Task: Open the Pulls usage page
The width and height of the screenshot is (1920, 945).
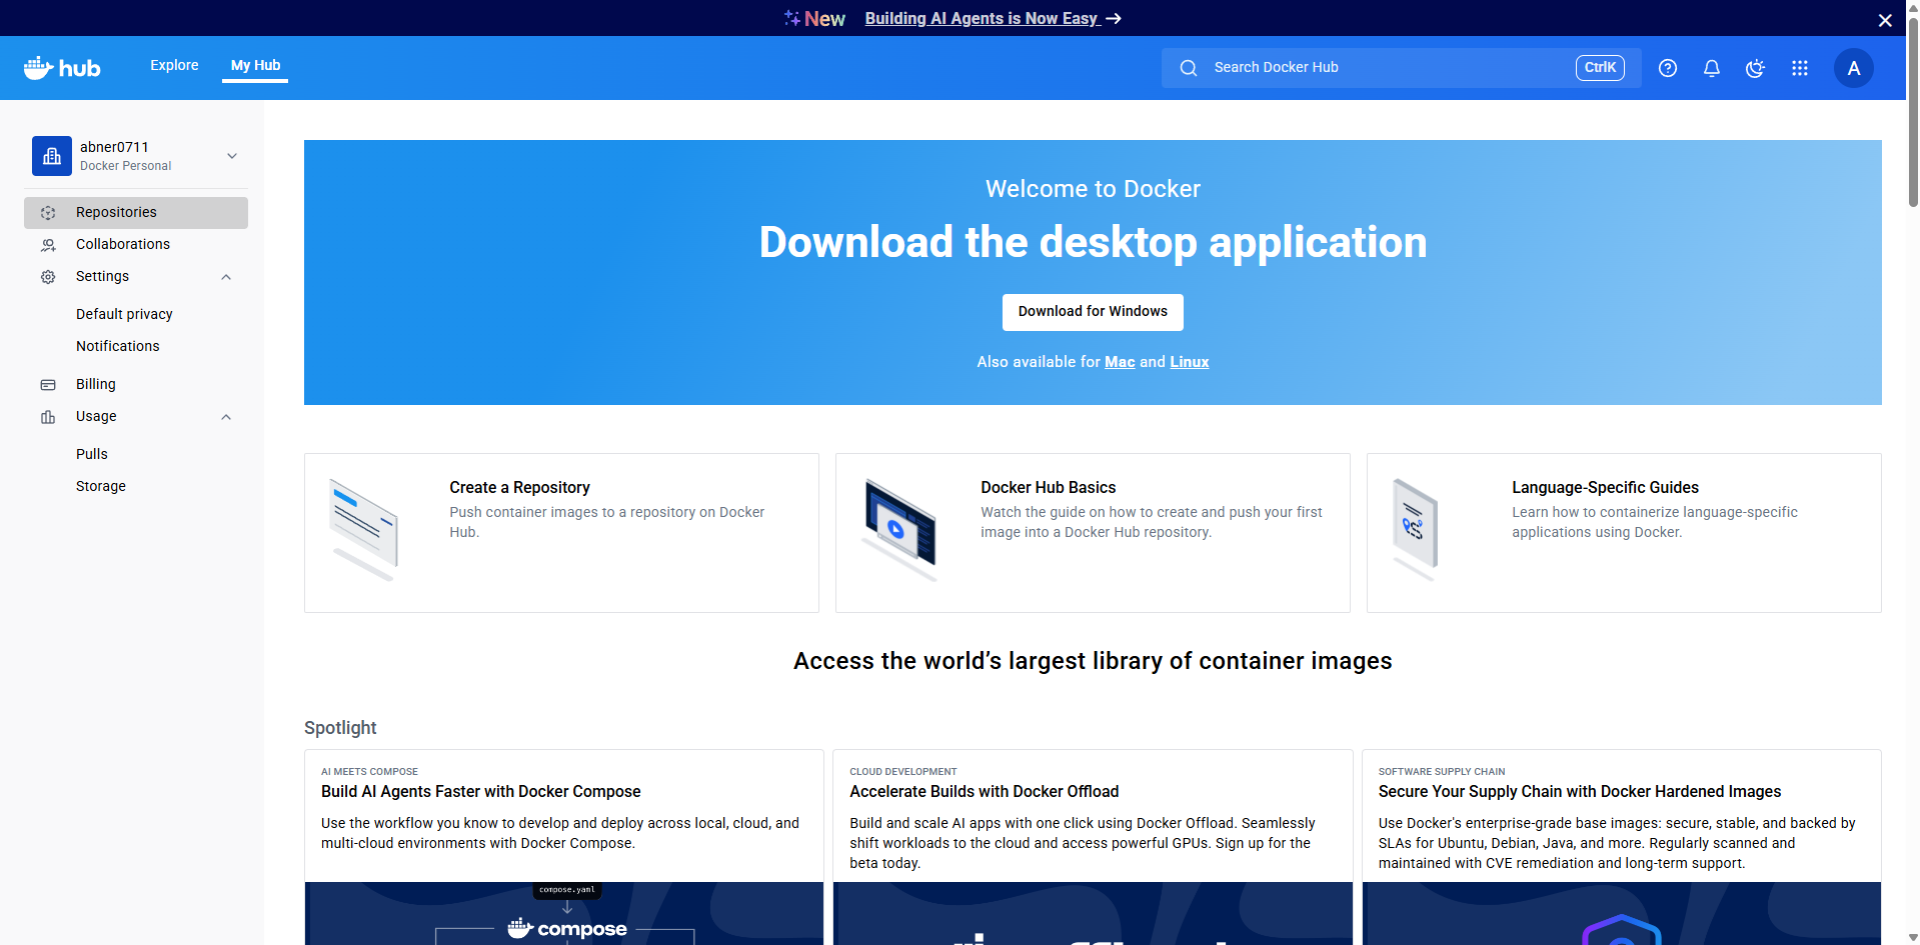Action: (91, 454)
